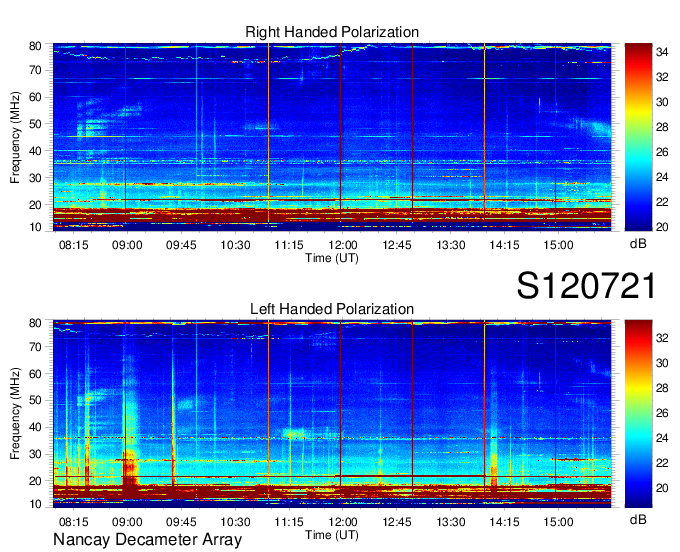Click the 11:15 tick on the bottom plot
Image resolution: width=680 pixels, height=552 pixels.
[289, 522]
